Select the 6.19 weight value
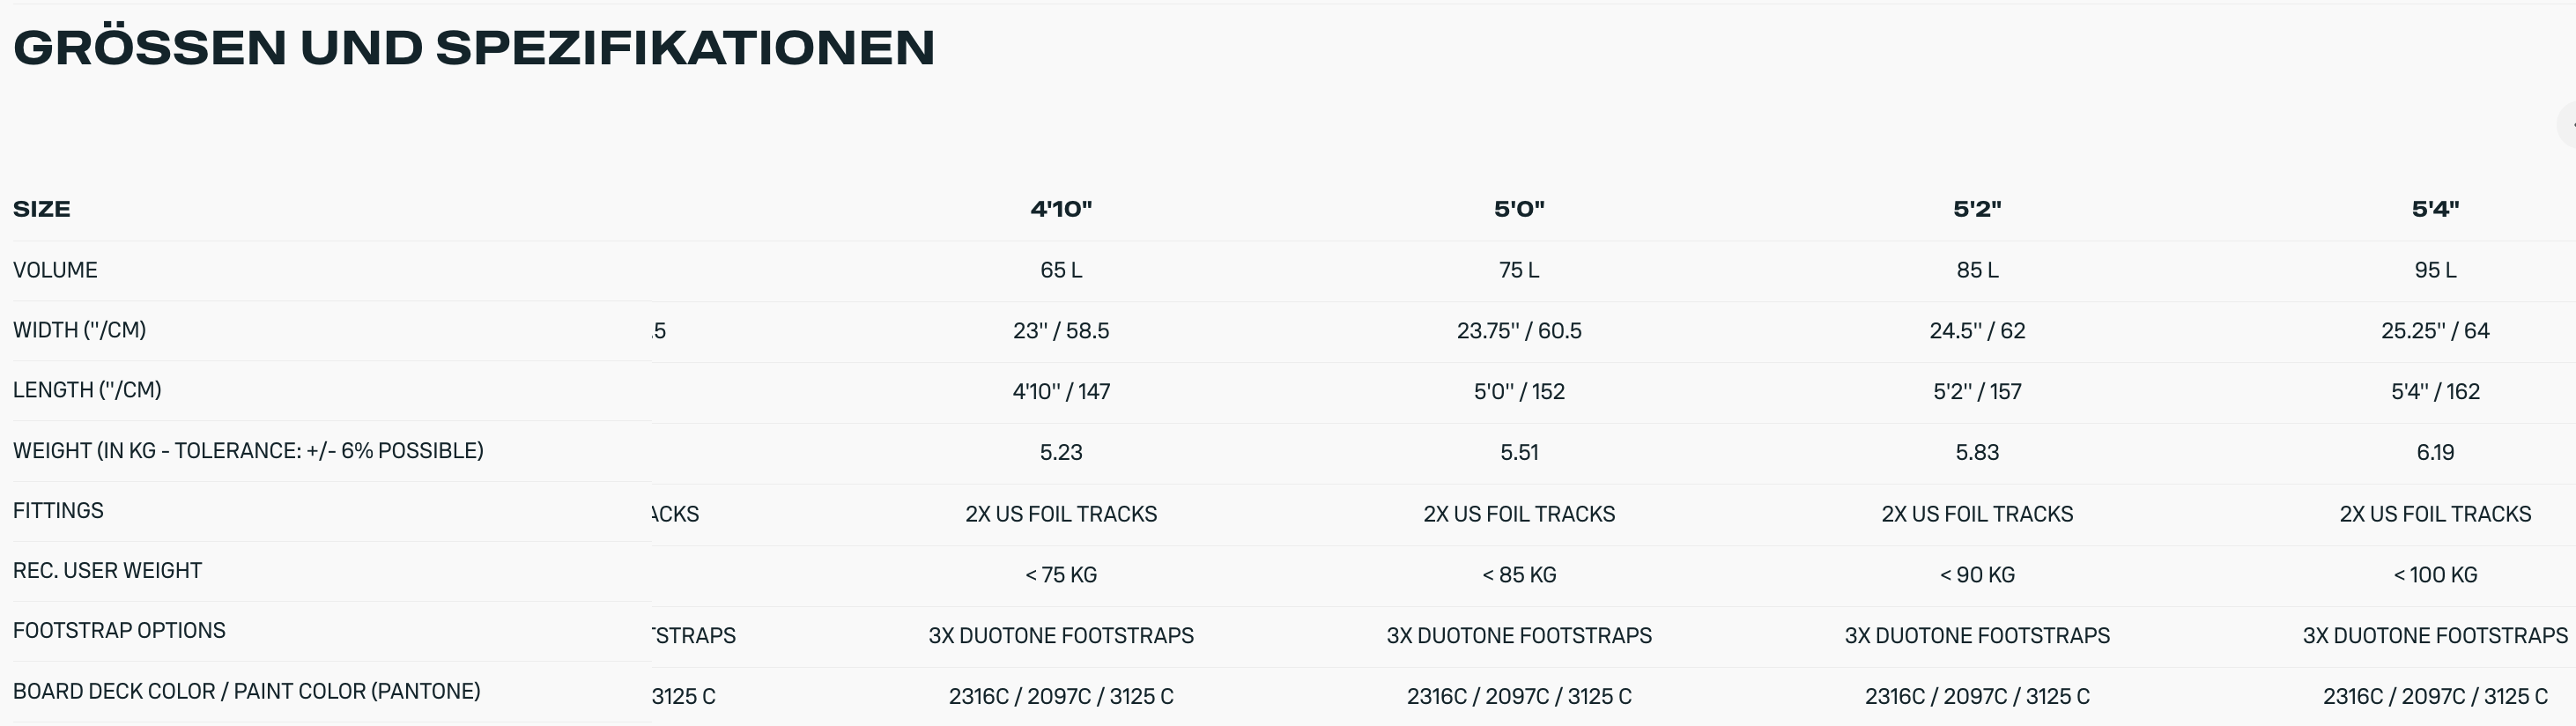 click(x=2435, y=453)
